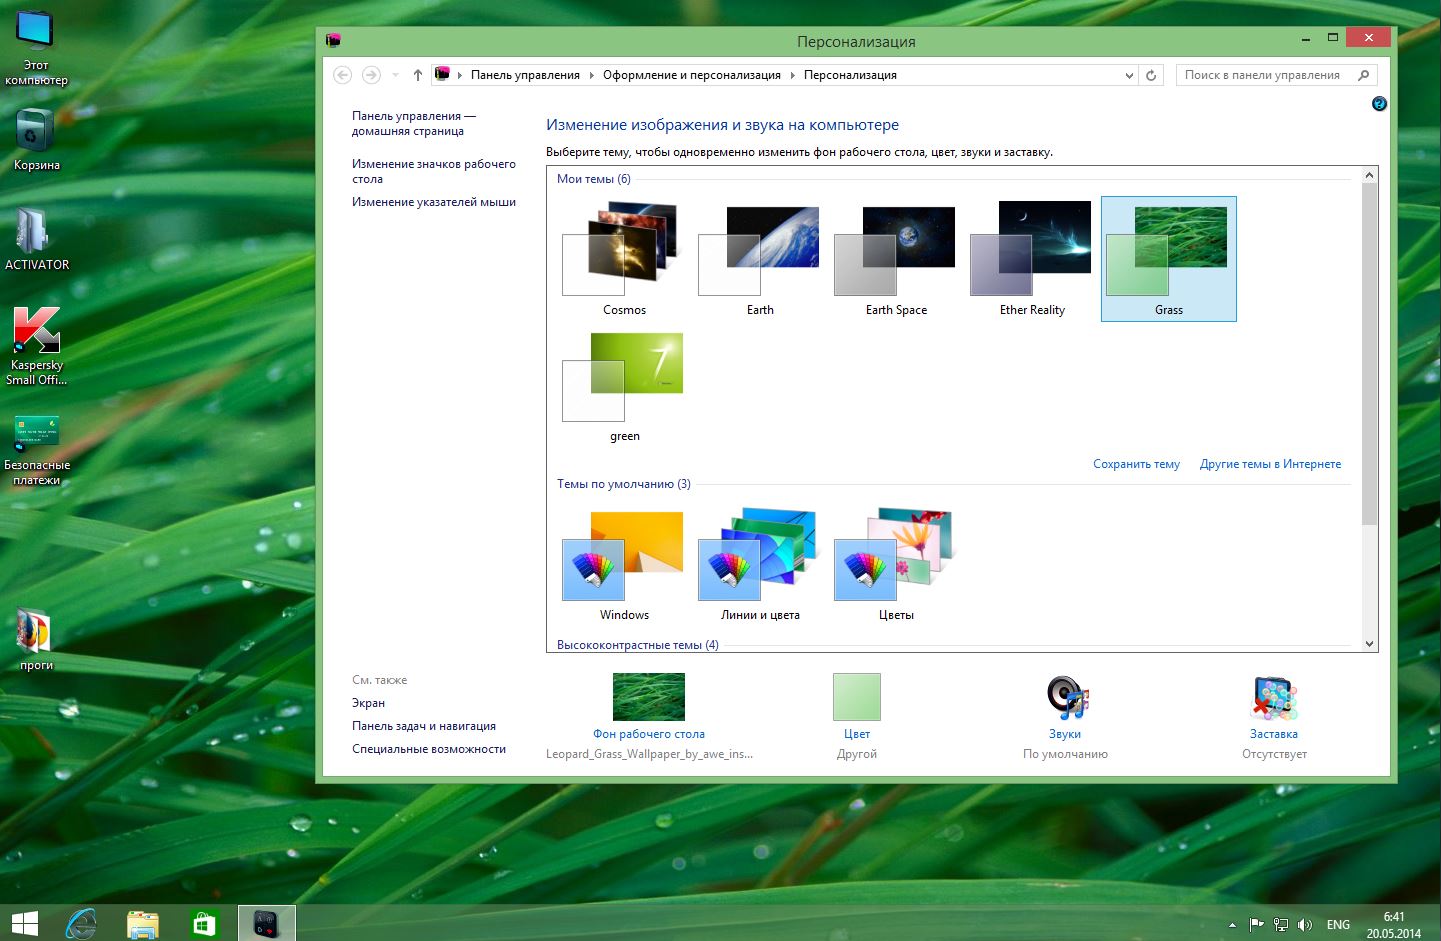The height and width of the screenshot is (941, 1441).
Task: Open the Sounds (Звуки) settings icon
Action: click(1066, 698)
